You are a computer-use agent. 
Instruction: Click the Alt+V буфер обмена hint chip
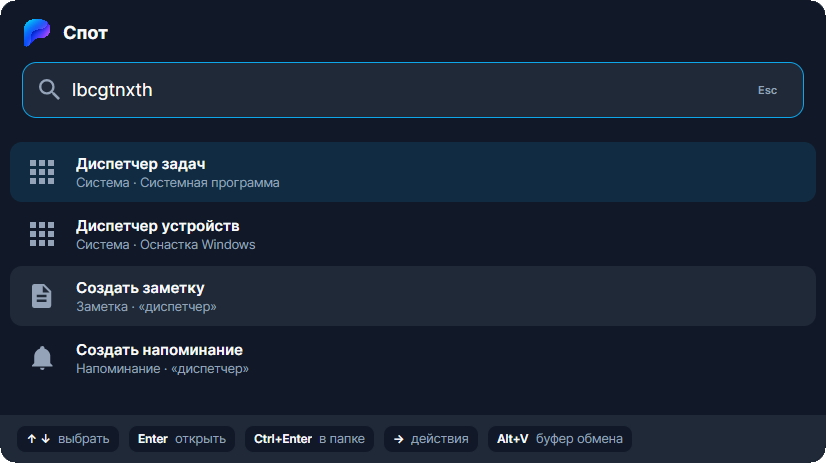tap(559, 439)
